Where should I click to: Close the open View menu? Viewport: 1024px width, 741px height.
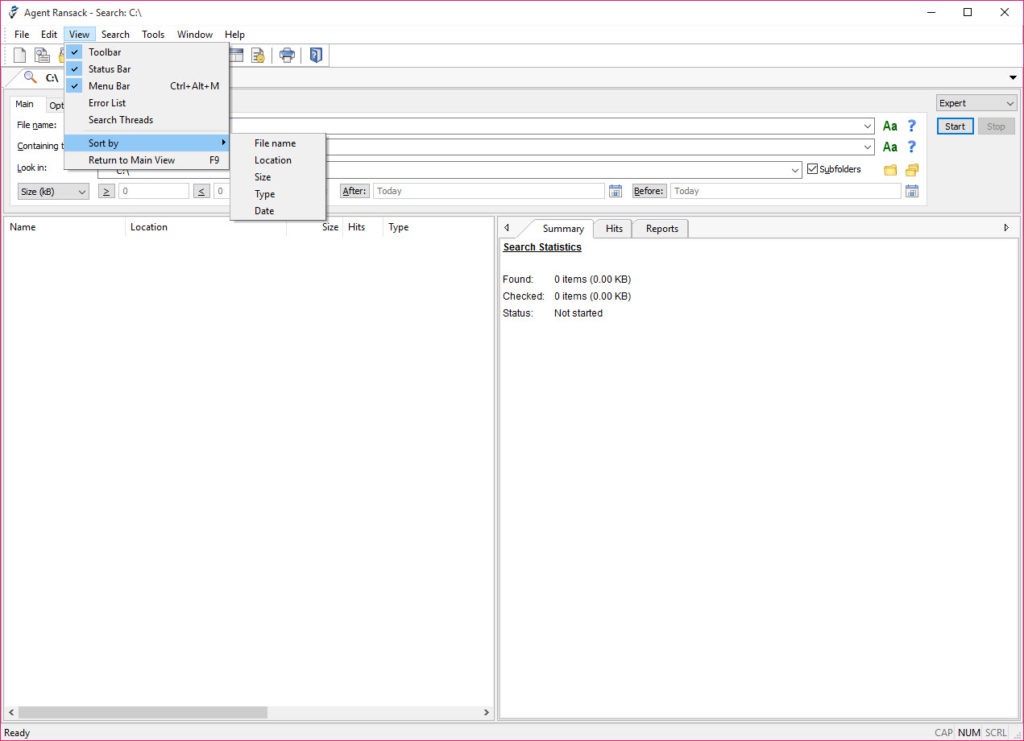point(79,35)
